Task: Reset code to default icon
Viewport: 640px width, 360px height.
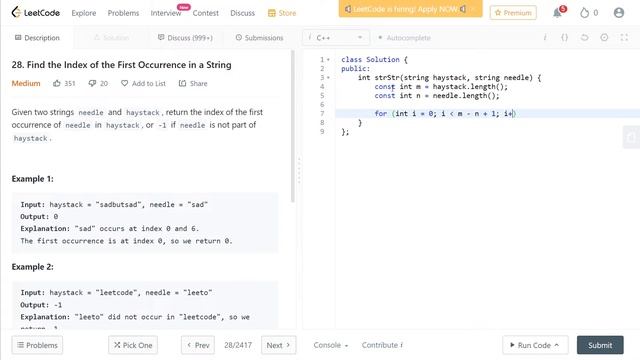Action: tap(584, 38)
